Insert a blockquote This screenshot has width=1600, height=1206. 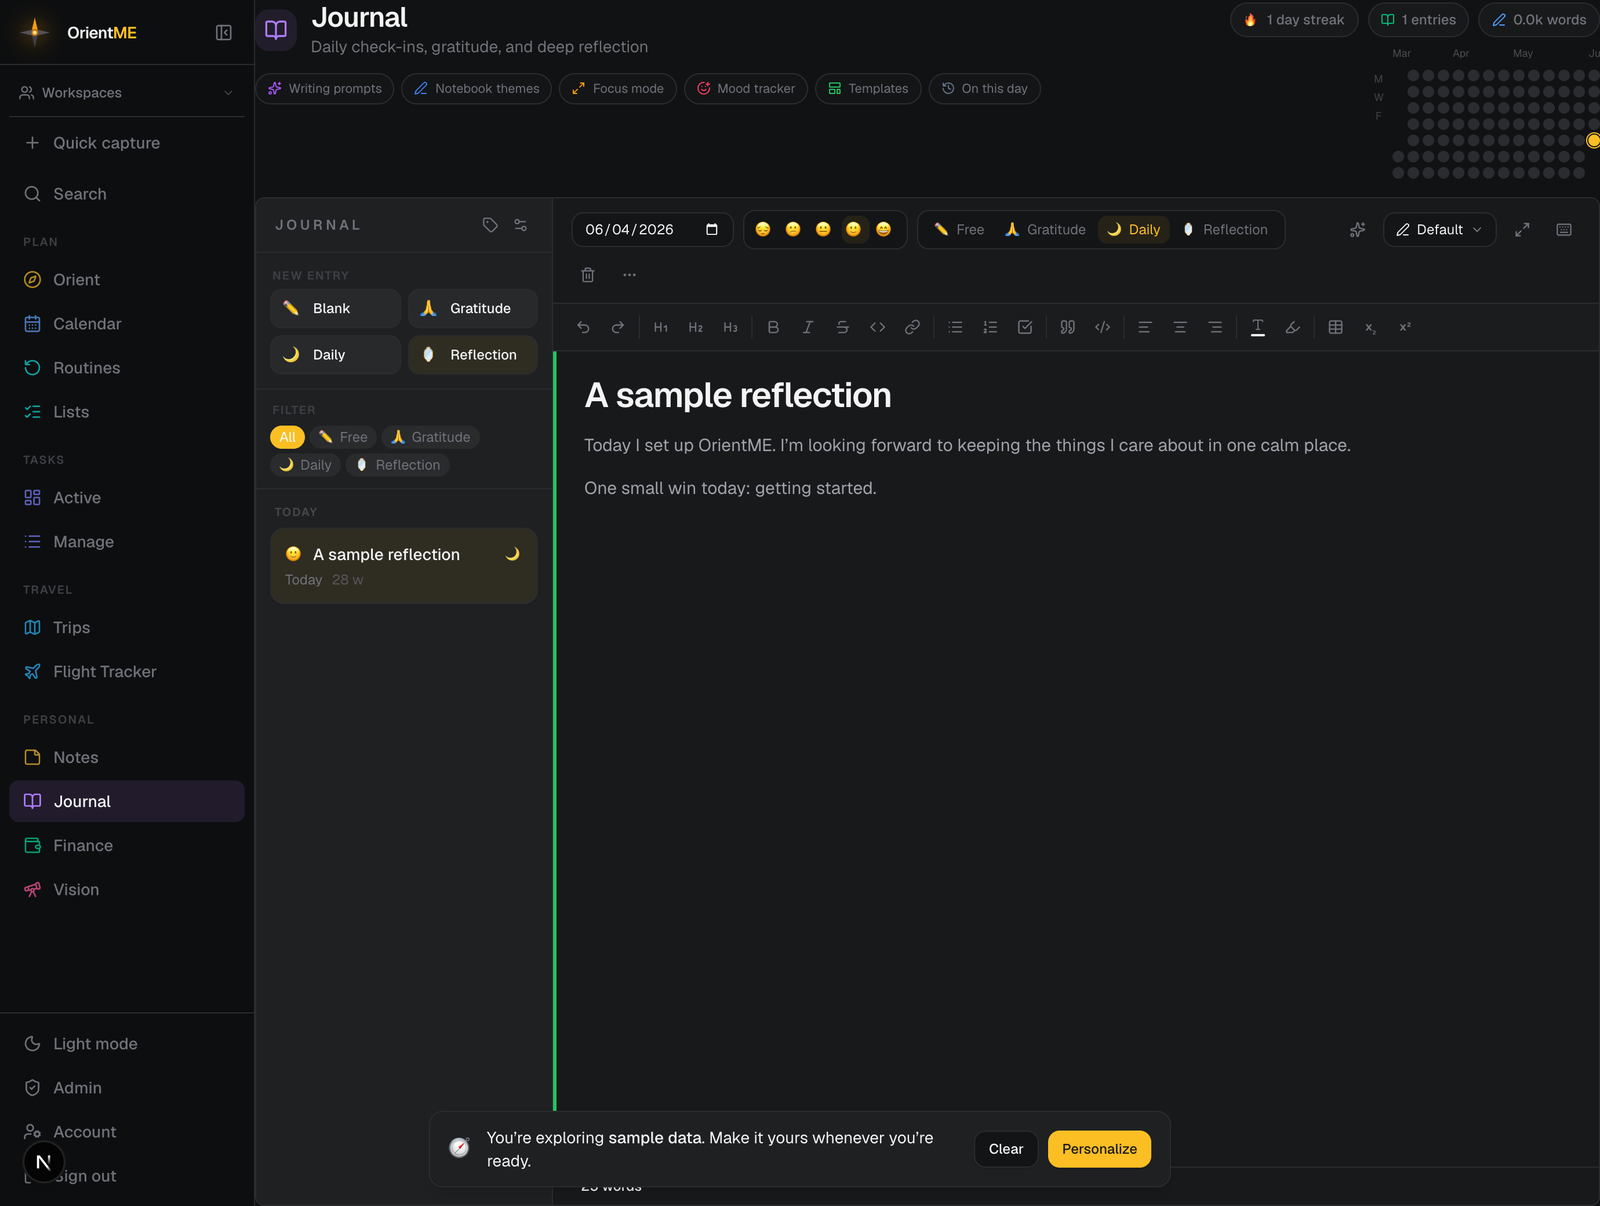tap(1068, 327)
